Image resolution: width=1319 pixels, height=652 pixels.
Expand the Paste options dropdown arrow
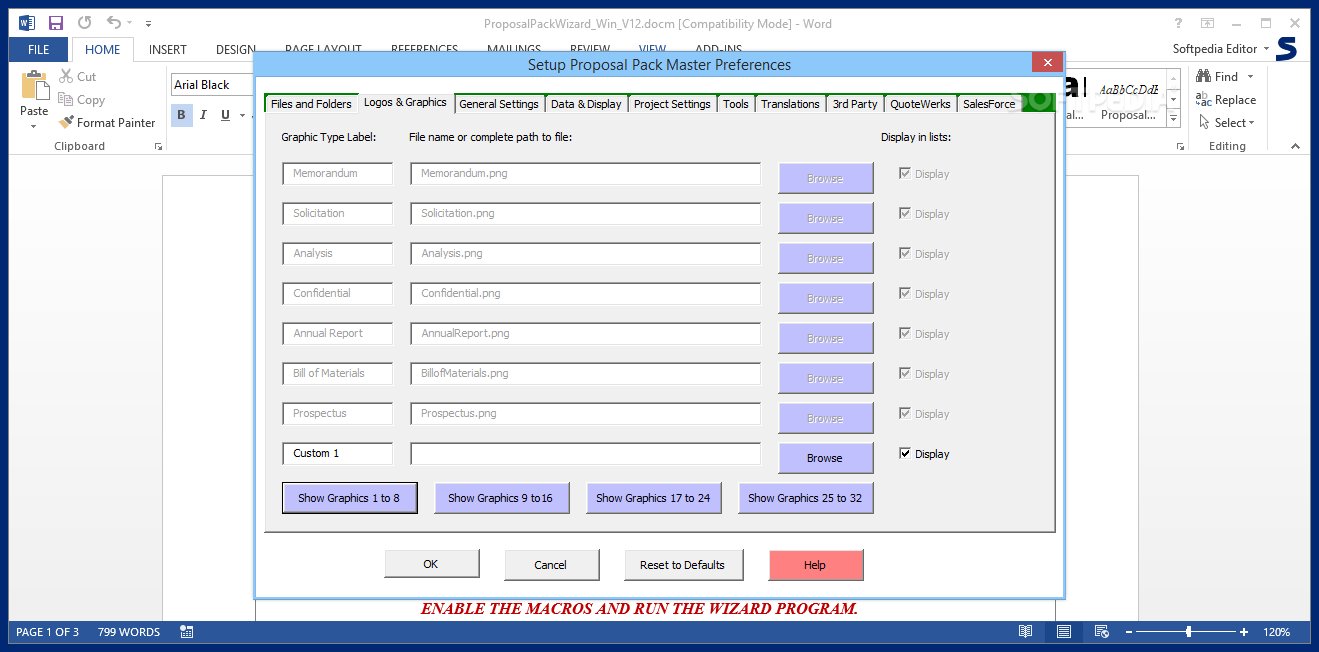34,126
